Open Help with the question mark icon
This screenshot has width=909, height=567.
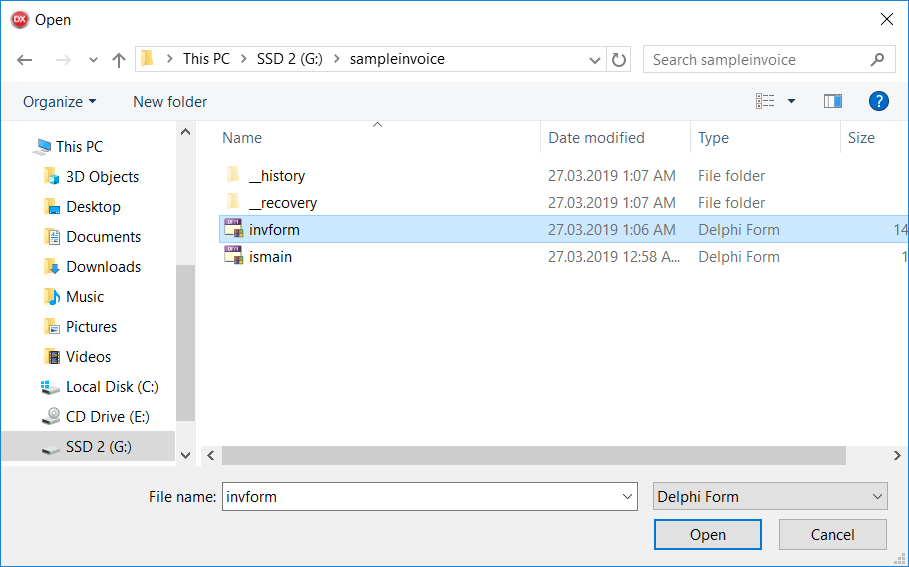[x=878, y=101]
